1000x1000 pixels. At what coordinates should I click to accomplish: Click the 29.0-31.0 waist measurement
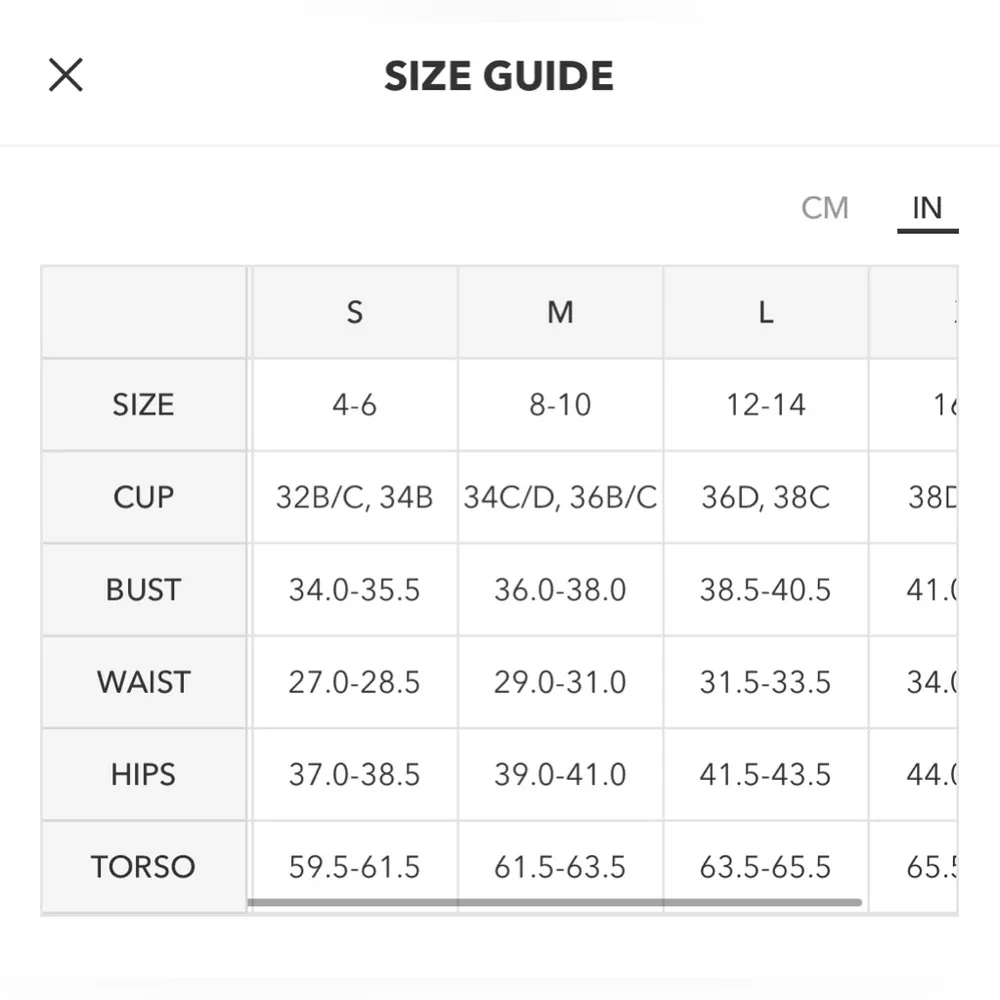pos(560,682)
